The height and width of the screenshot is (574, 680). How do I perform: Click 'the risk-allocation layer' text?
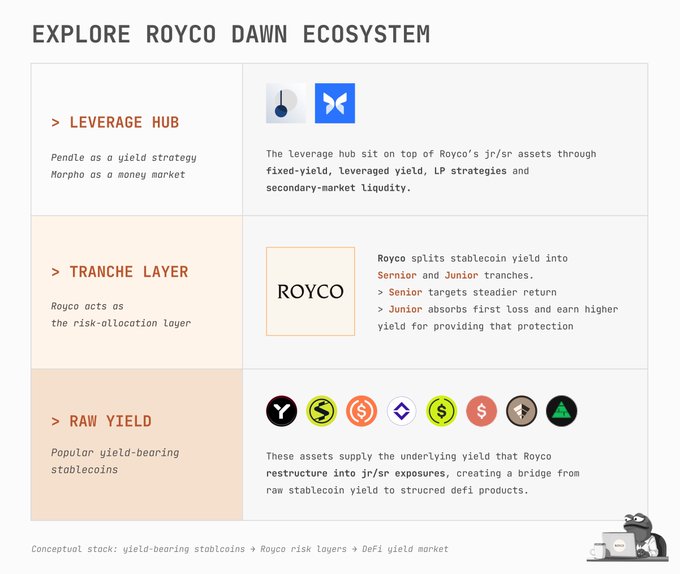pyautogui.click(x=121, y=323)
